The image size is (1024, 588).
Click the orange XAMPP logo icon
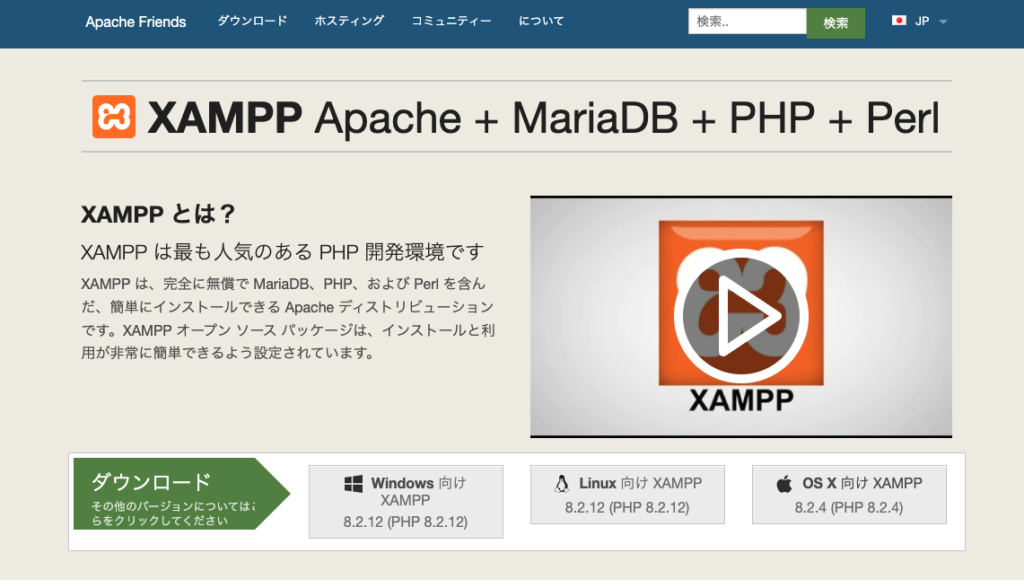114,117
